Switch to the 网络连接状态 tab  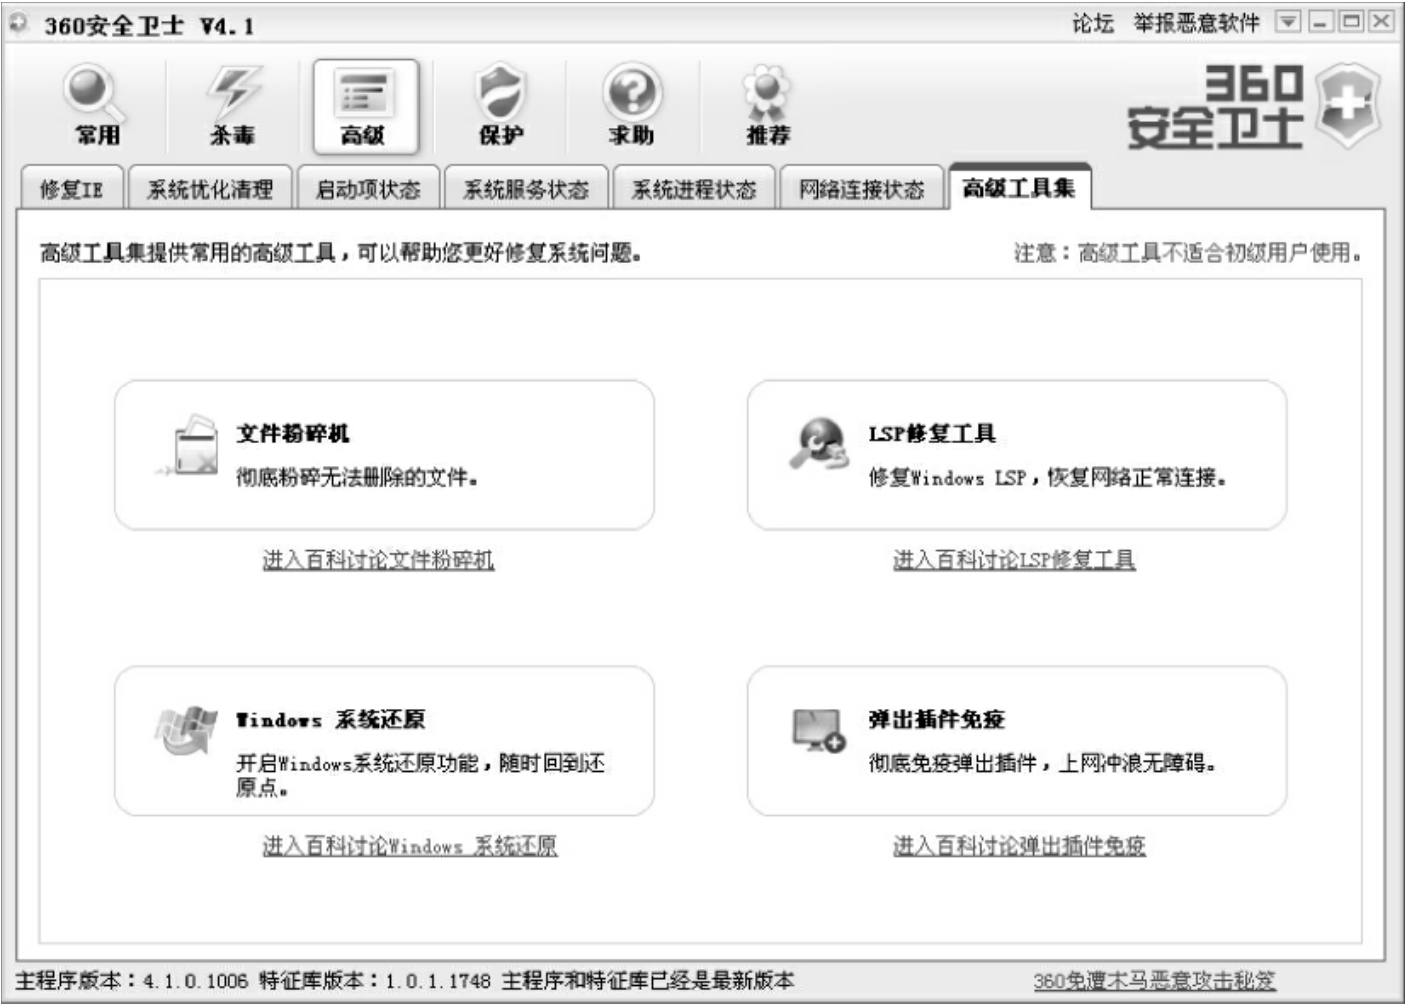pos(861,189)
